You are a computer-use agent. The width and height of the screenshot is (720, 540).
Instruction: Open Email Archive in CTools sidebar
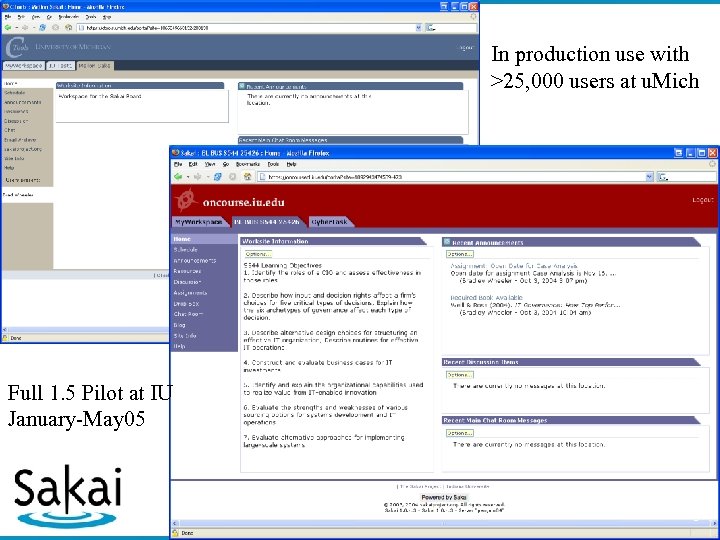20,140
